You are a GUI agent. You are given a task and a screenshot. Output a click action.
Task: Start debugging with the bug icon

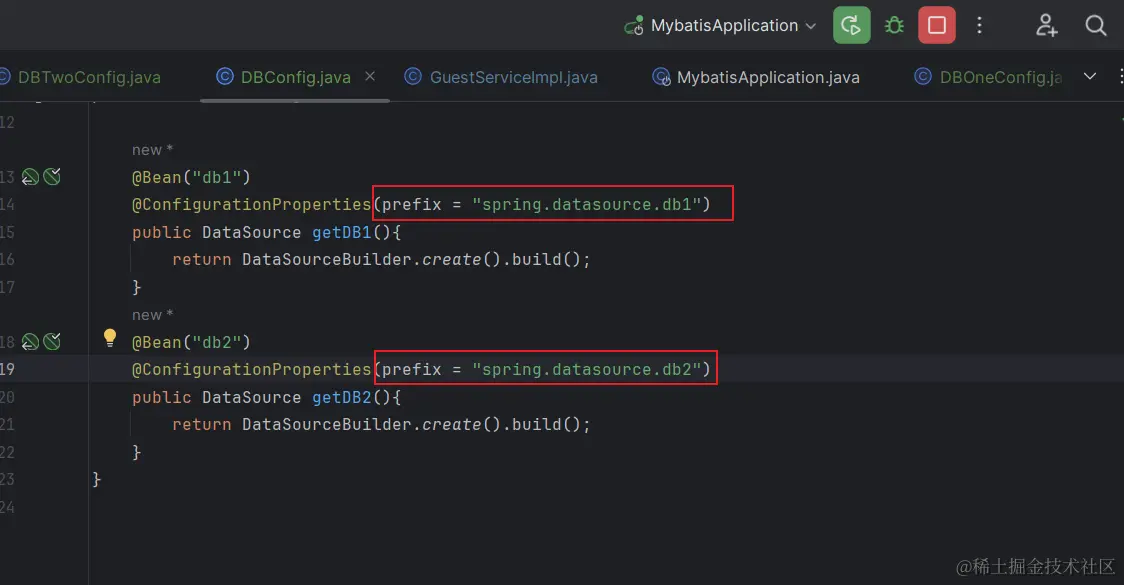pyautogui.click(x=894, y=25)
